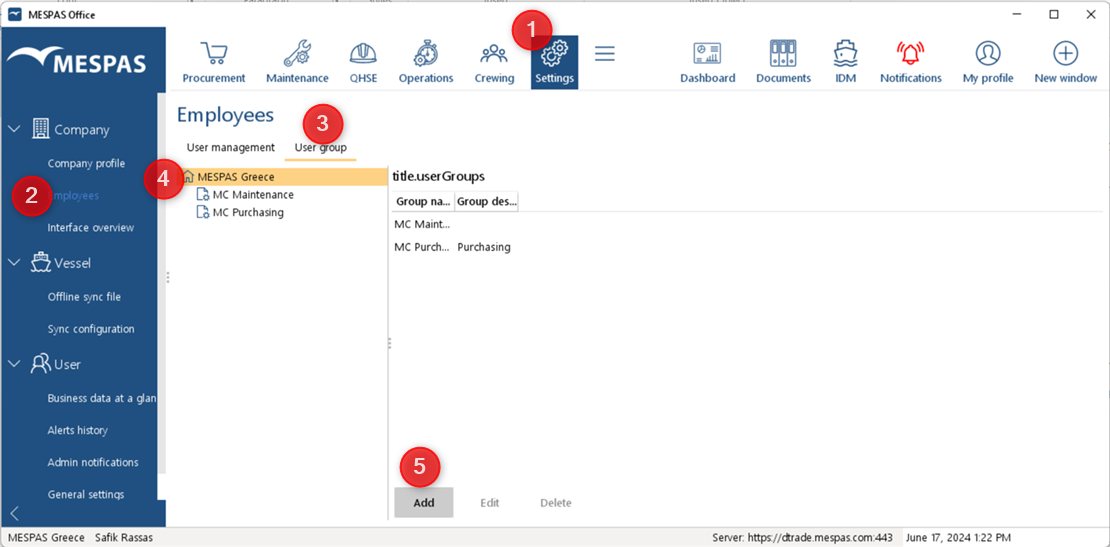The width and height of the screenshot is (1110, 547).
Task: Click the MESPAS Greece home icon in tree
Action: (x=188, y=177)
